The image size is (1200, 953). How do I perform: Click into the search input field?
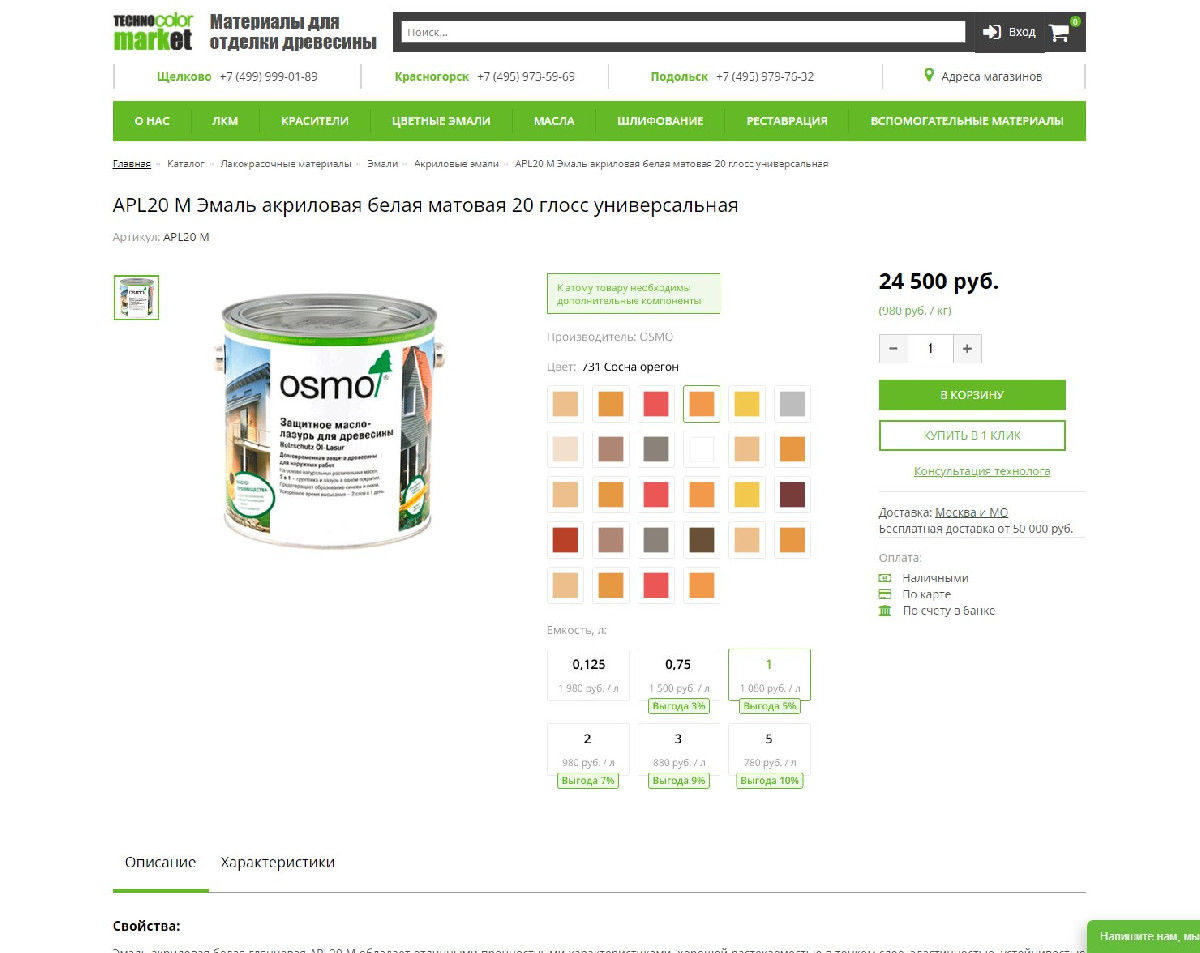click(x=683, y=32)
